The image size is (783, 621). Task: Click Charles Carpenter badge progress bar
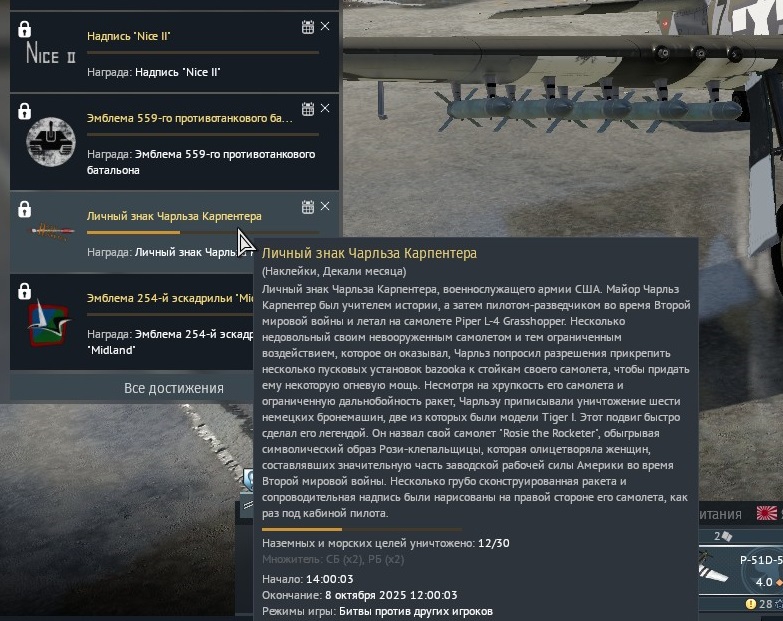pos(203,232)
